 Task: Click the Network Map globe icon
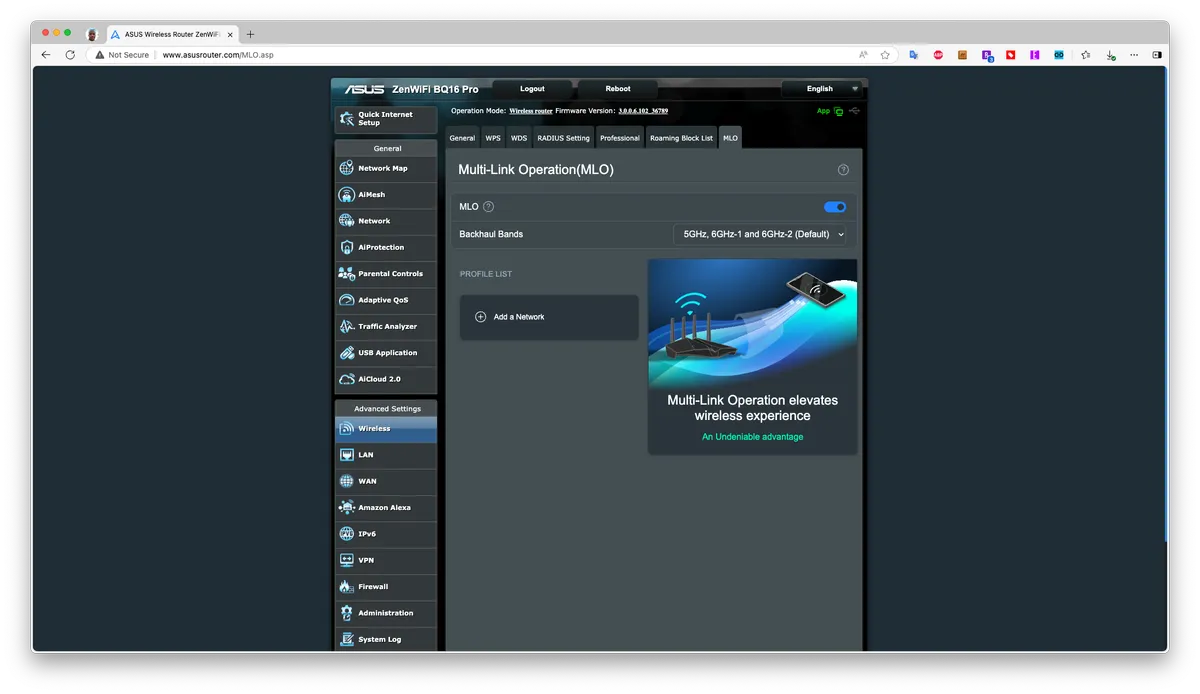tap(347, 168)
